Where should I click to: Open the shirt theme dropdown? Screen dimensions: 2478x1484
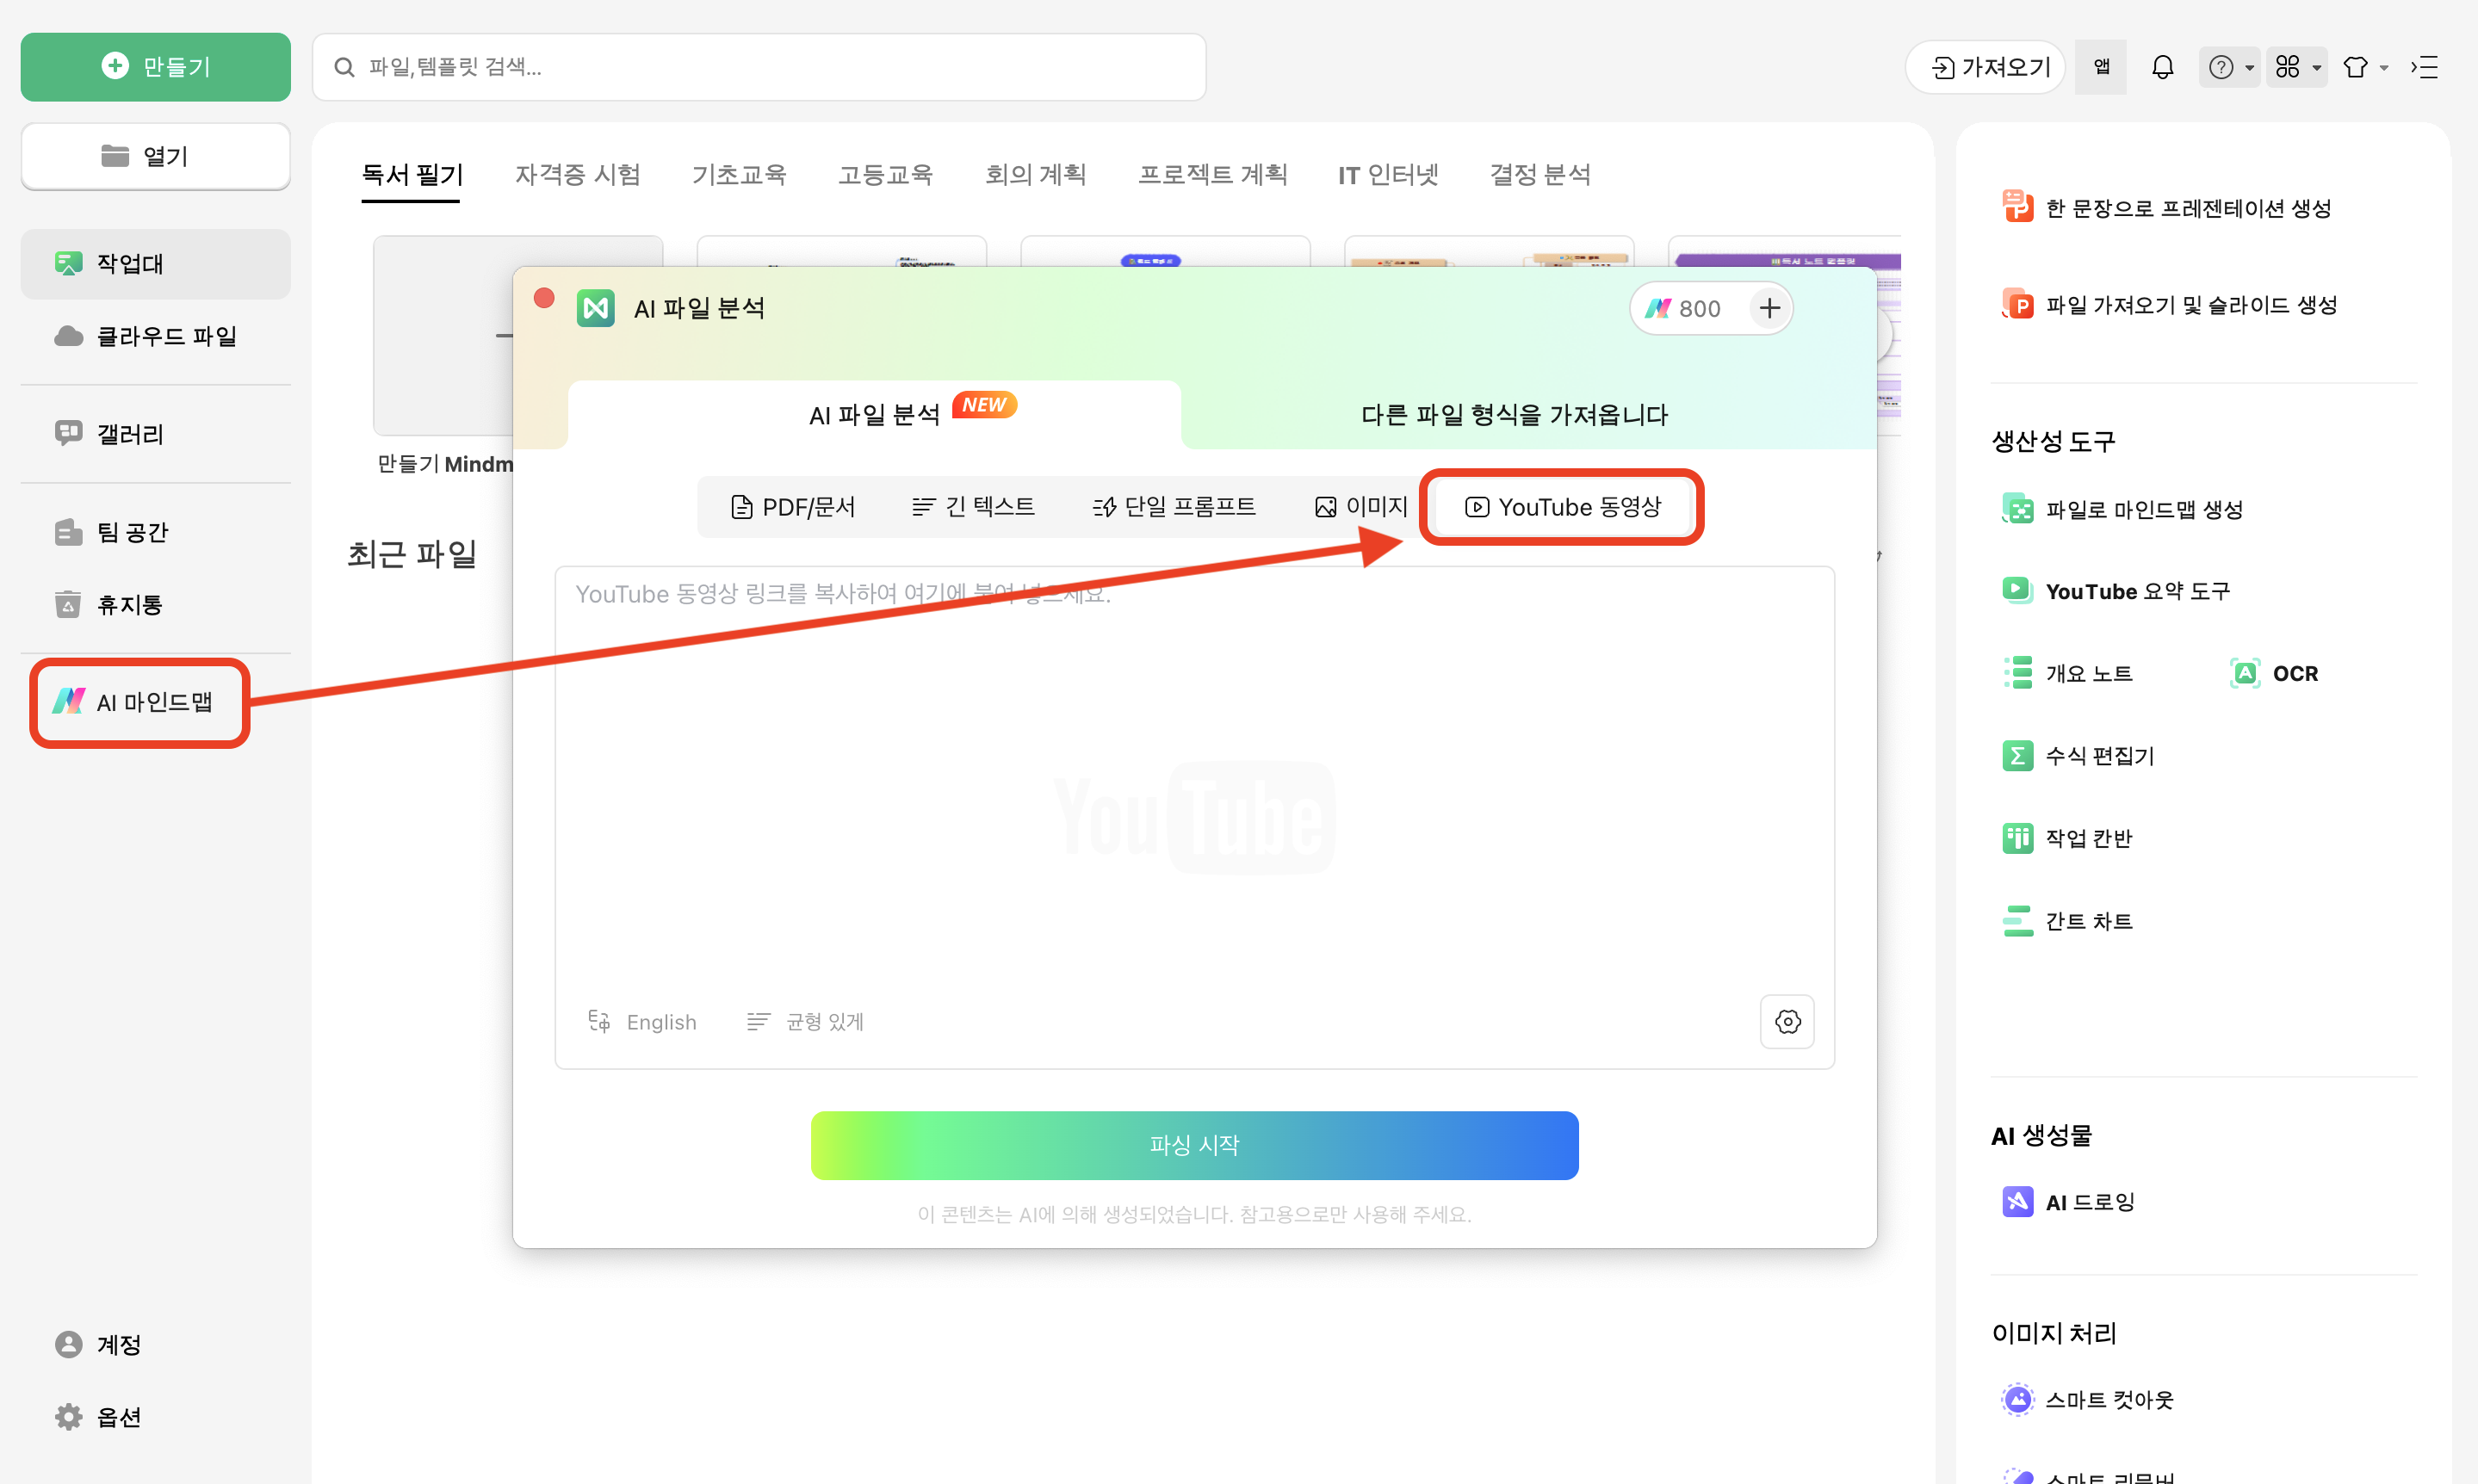[2364, 67]
